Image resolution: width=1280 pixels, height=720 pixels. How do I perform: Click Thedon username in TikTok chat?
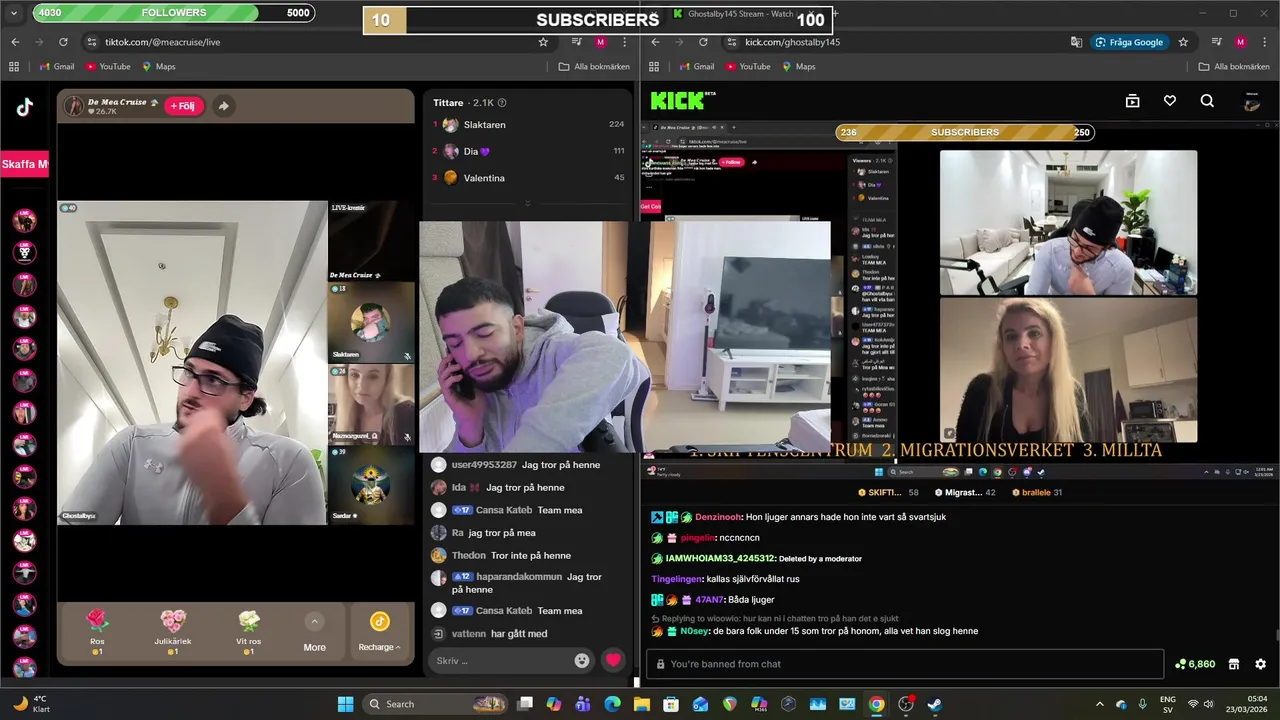(468, 555)
